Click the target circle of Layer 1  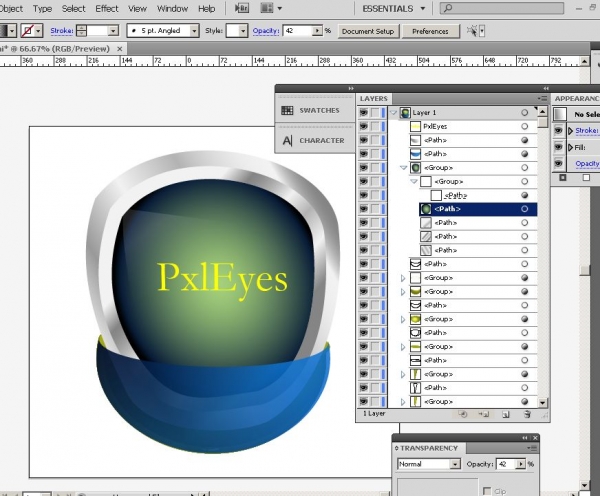[525, 113]
